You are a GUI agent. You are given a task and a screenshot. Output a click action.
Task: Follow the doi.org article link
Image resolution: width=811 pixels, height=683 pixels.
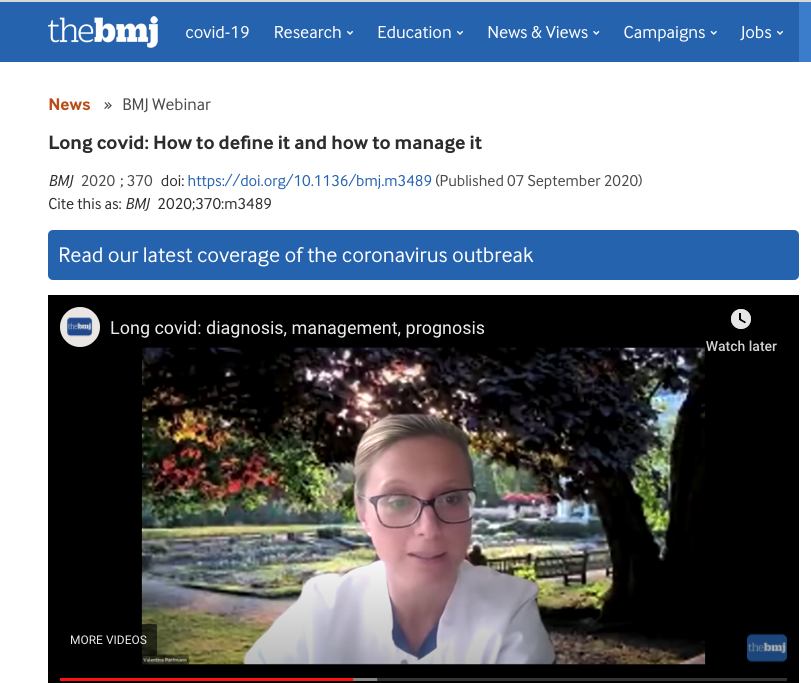click(309, 181)
